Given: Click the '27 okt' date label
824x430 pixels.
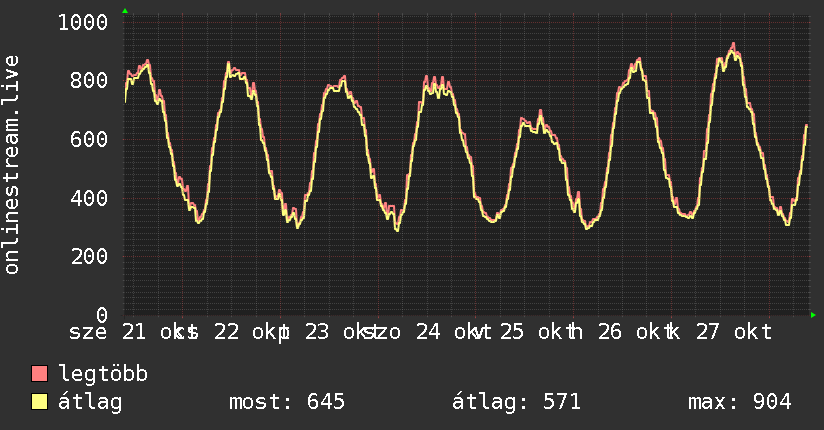Looking at the screenshot, I should pos(734,332).
